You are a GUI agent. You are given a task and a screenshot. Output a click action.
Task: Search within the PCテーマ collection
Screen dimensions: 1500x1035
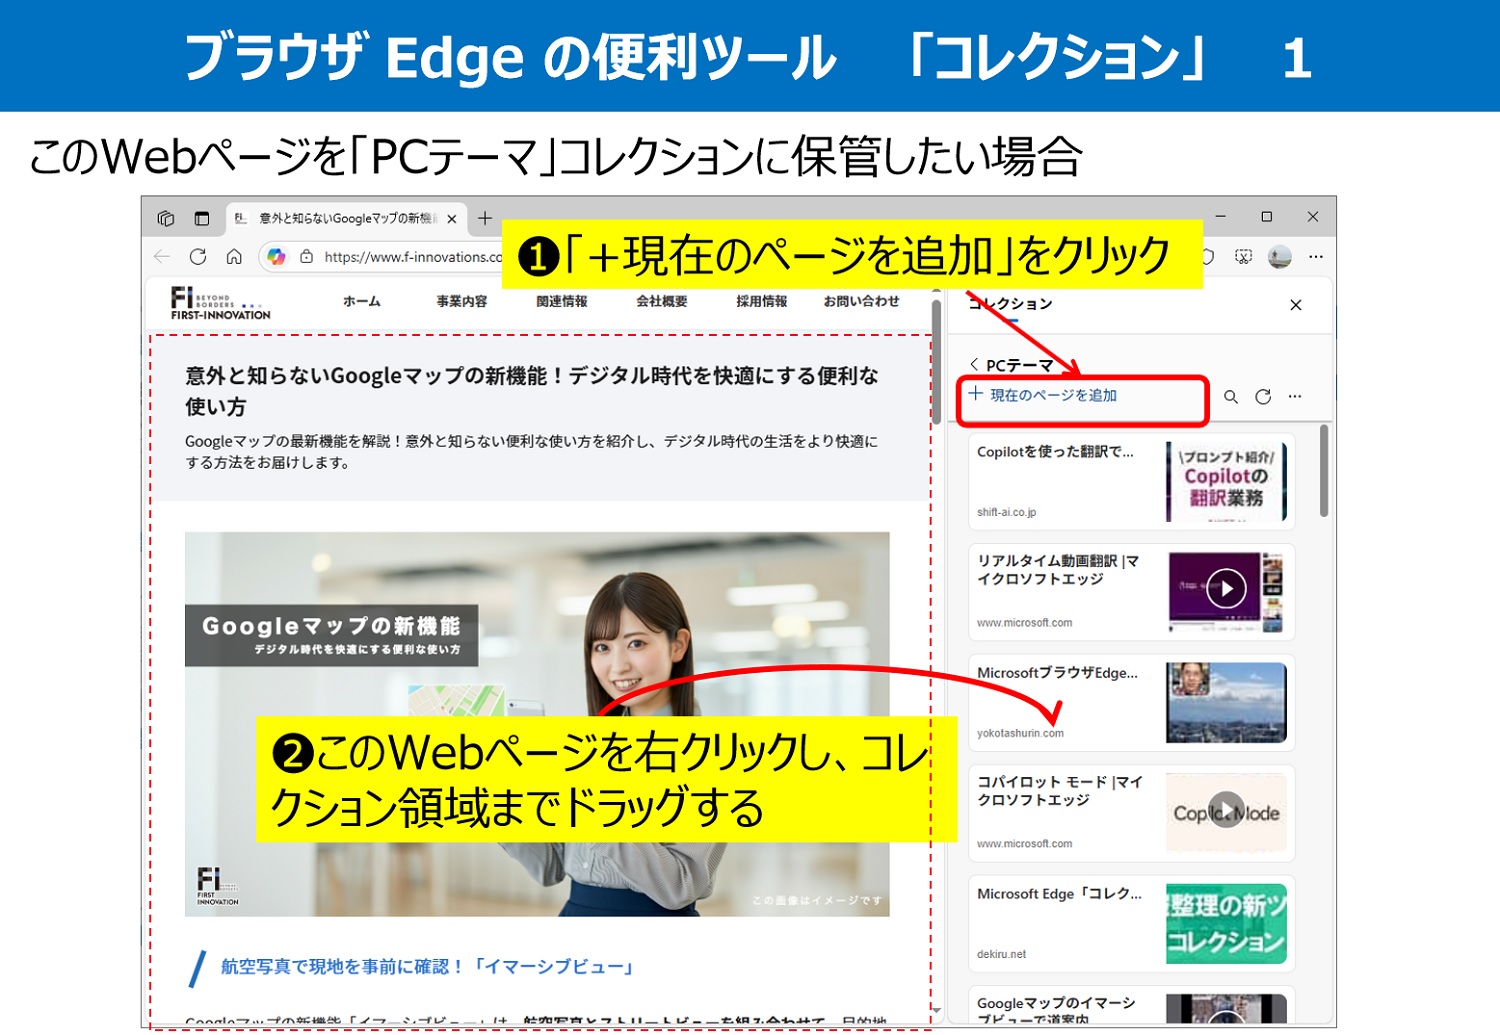click(1231, 397)
